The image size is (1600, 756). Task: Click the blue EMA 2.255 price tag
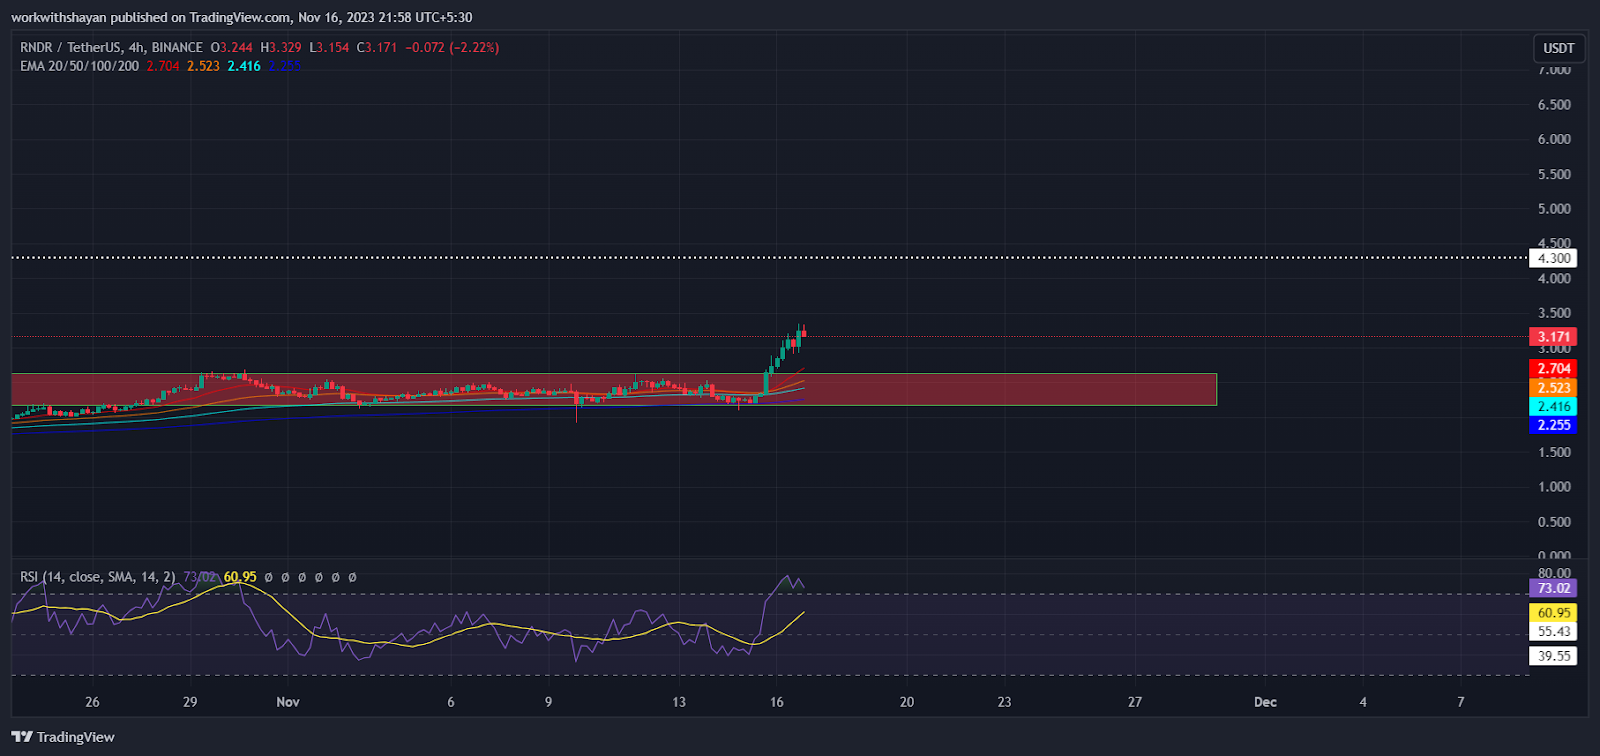point(1553,425)
